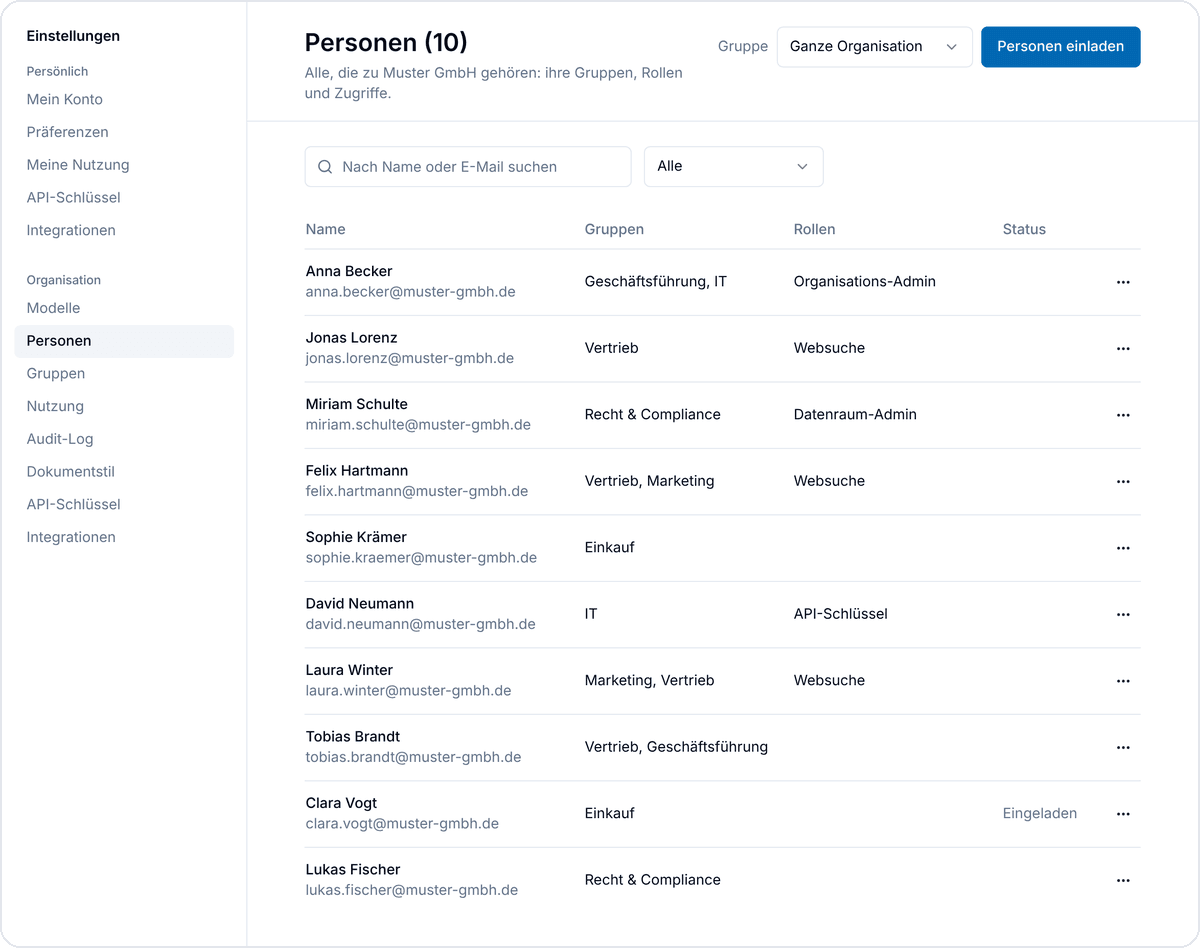Viewport: 1200px width, 948px height.
Task: Select the name Miriam Schulte
Action: (x=357, y=404)
